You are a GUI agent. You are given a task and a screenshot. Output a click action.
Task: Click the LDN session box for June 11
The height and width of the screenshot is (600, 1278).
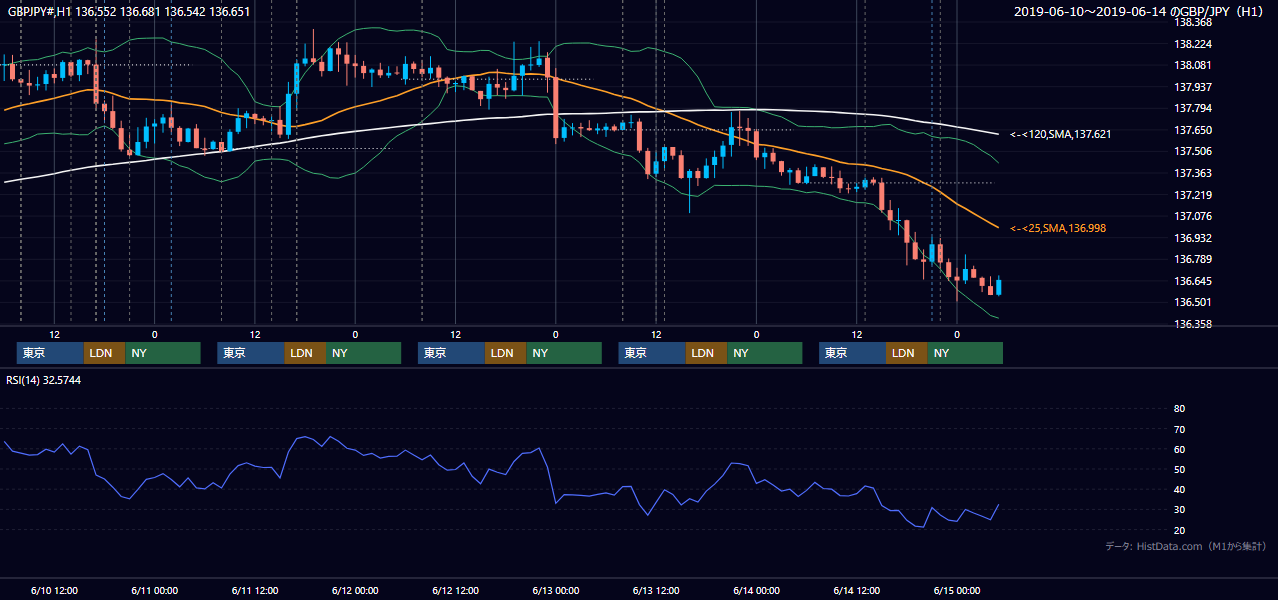(305, 353)
